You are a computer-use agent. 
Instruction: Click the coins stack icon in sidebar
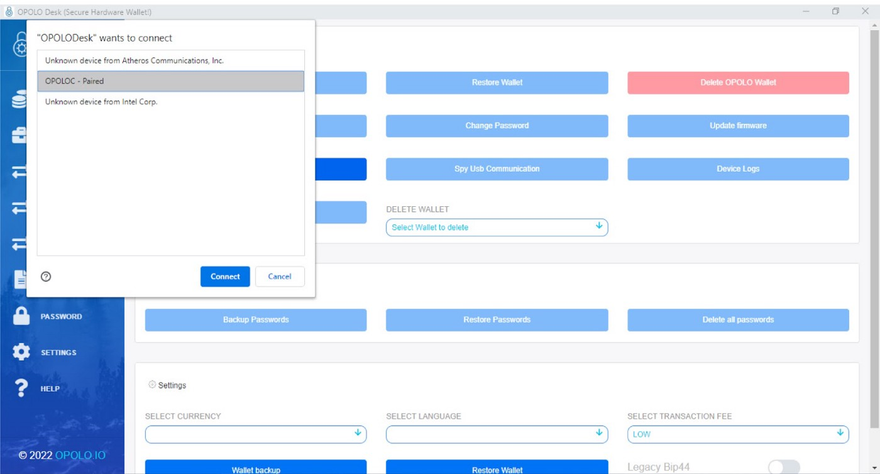18,100
